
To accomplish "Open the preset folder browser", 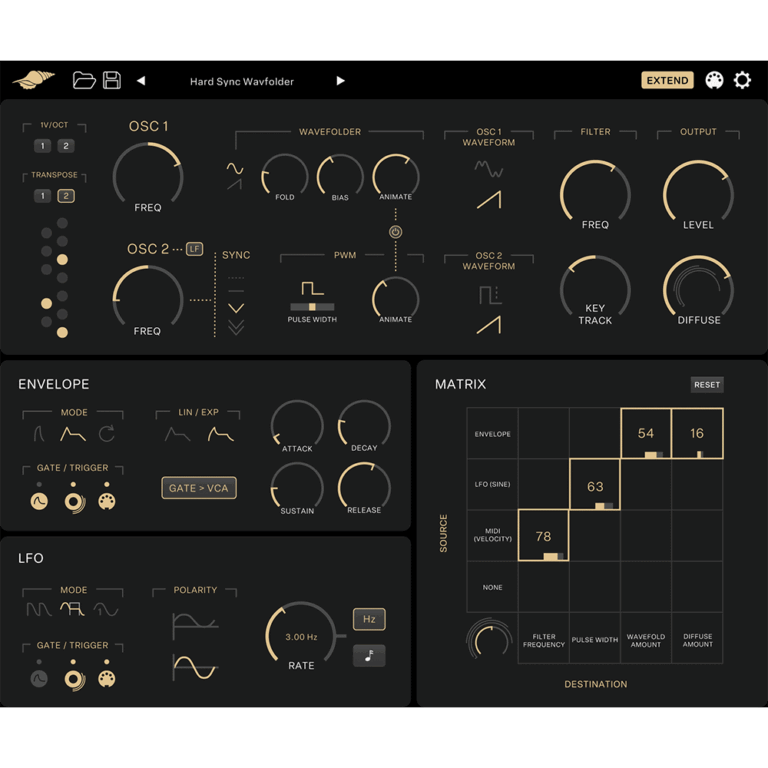I will (84, 80).
